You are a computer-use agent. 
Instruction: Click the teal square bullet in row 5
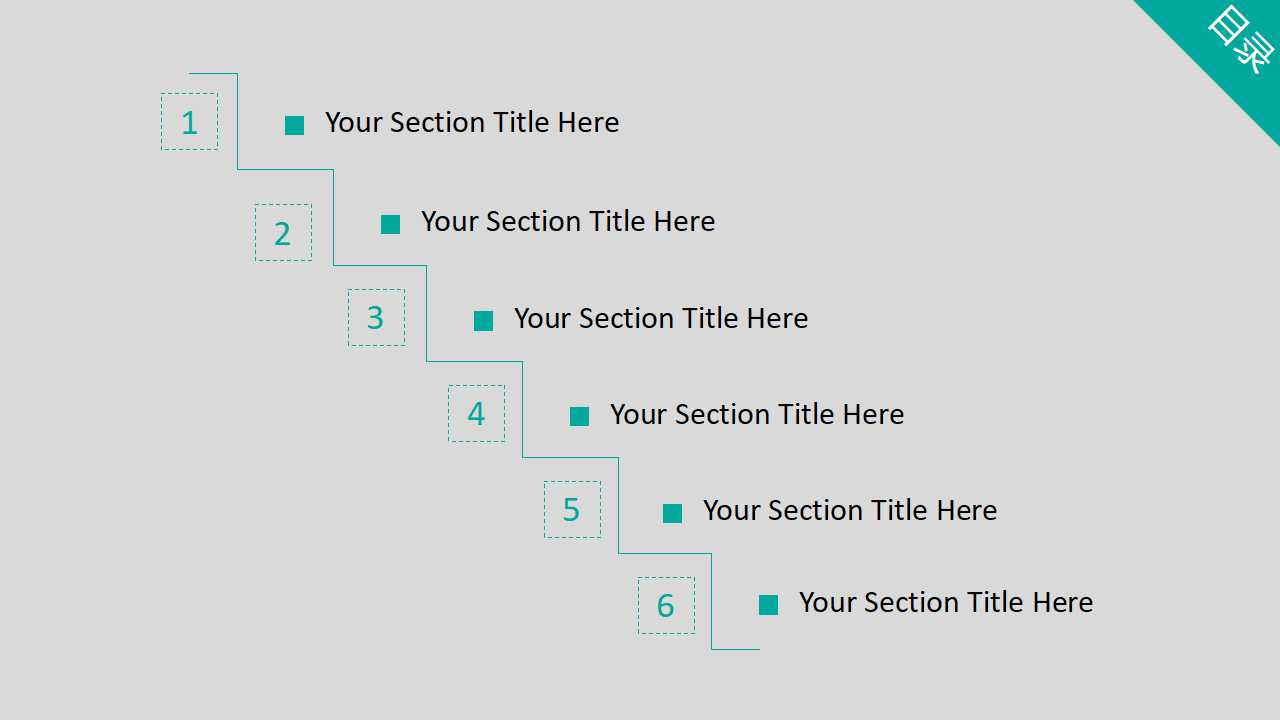tap(672, 513)
